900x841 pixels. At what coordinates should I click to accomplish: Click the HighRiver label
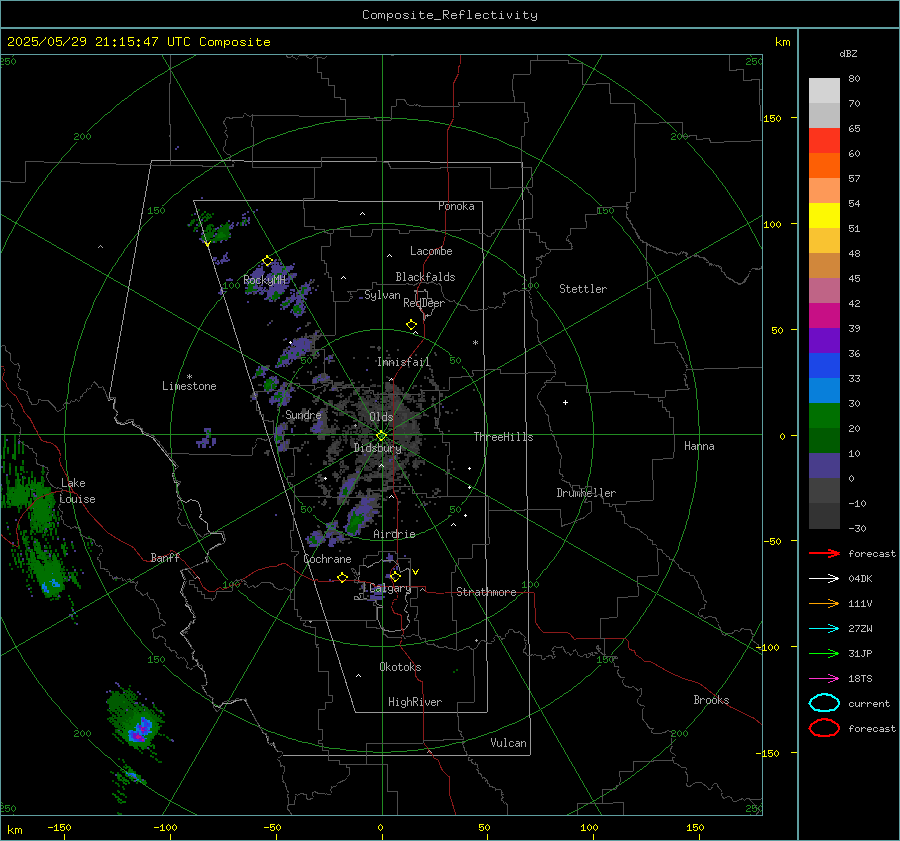point(415,702)
